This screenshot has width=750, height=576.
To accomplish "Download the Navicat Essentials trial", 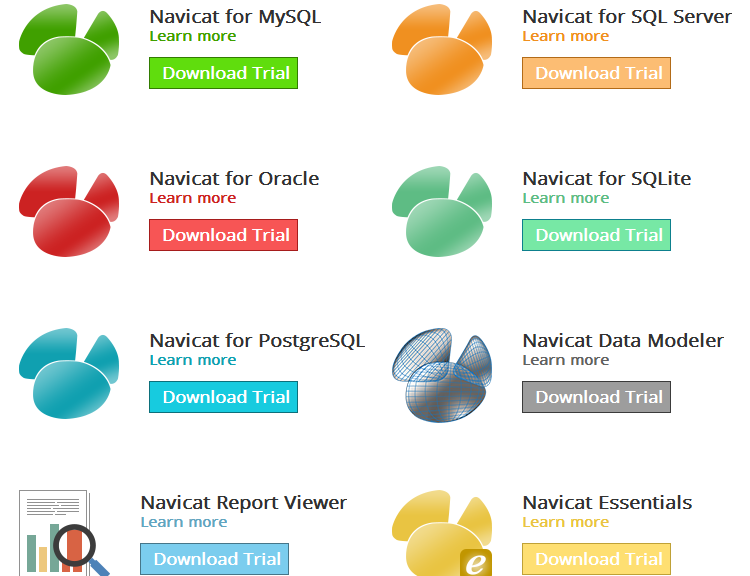I will pos(596,559).
